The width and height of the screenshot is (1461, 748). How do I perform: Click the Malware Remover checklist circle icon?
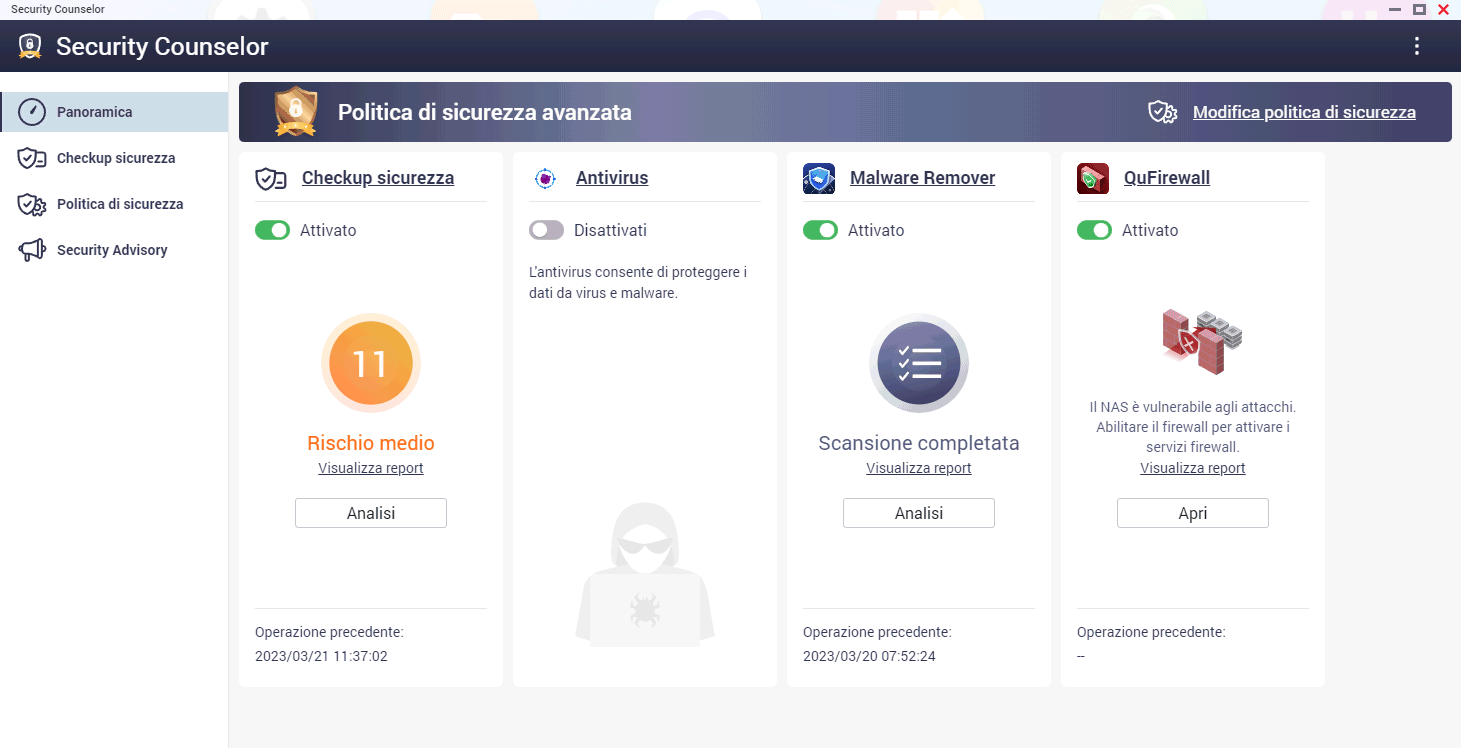(x=919, y=364)
